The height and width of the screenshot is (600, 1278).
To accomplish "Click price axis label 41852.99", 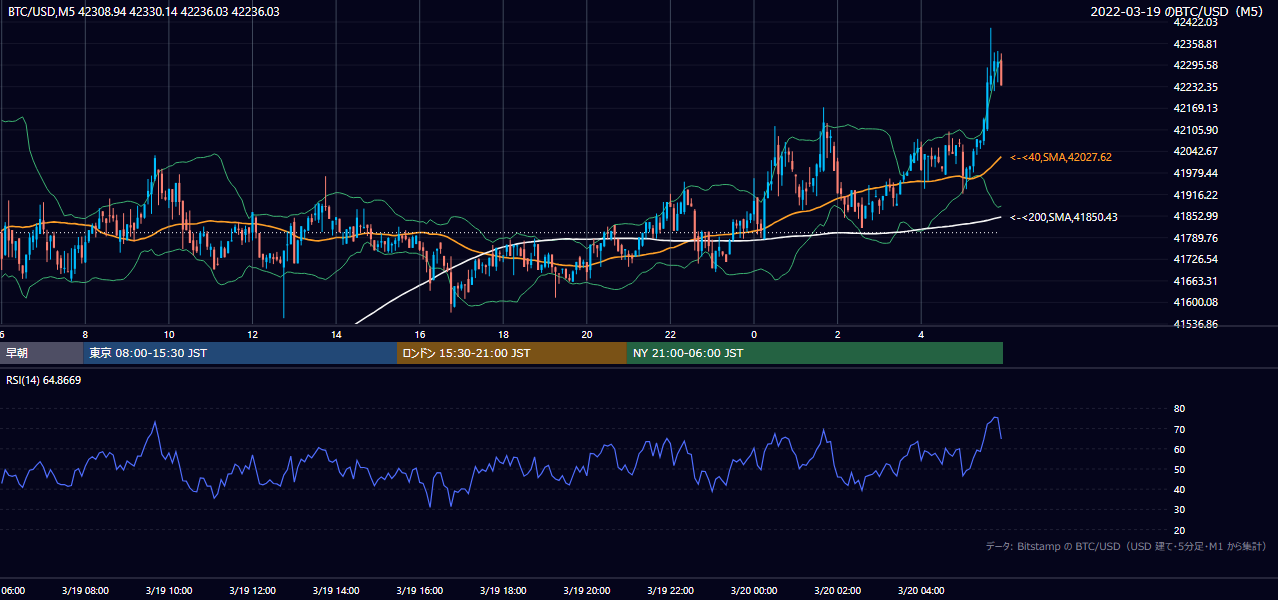I will point(1196,216).
